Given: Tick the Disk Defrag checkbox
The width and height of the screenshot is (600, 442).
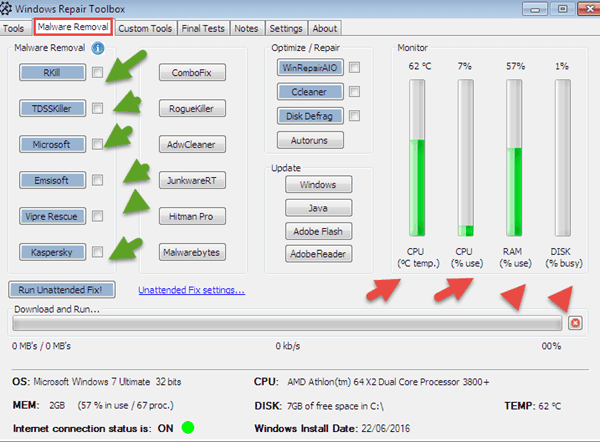Looking at the screenshot, I should [x=355, y=116].
